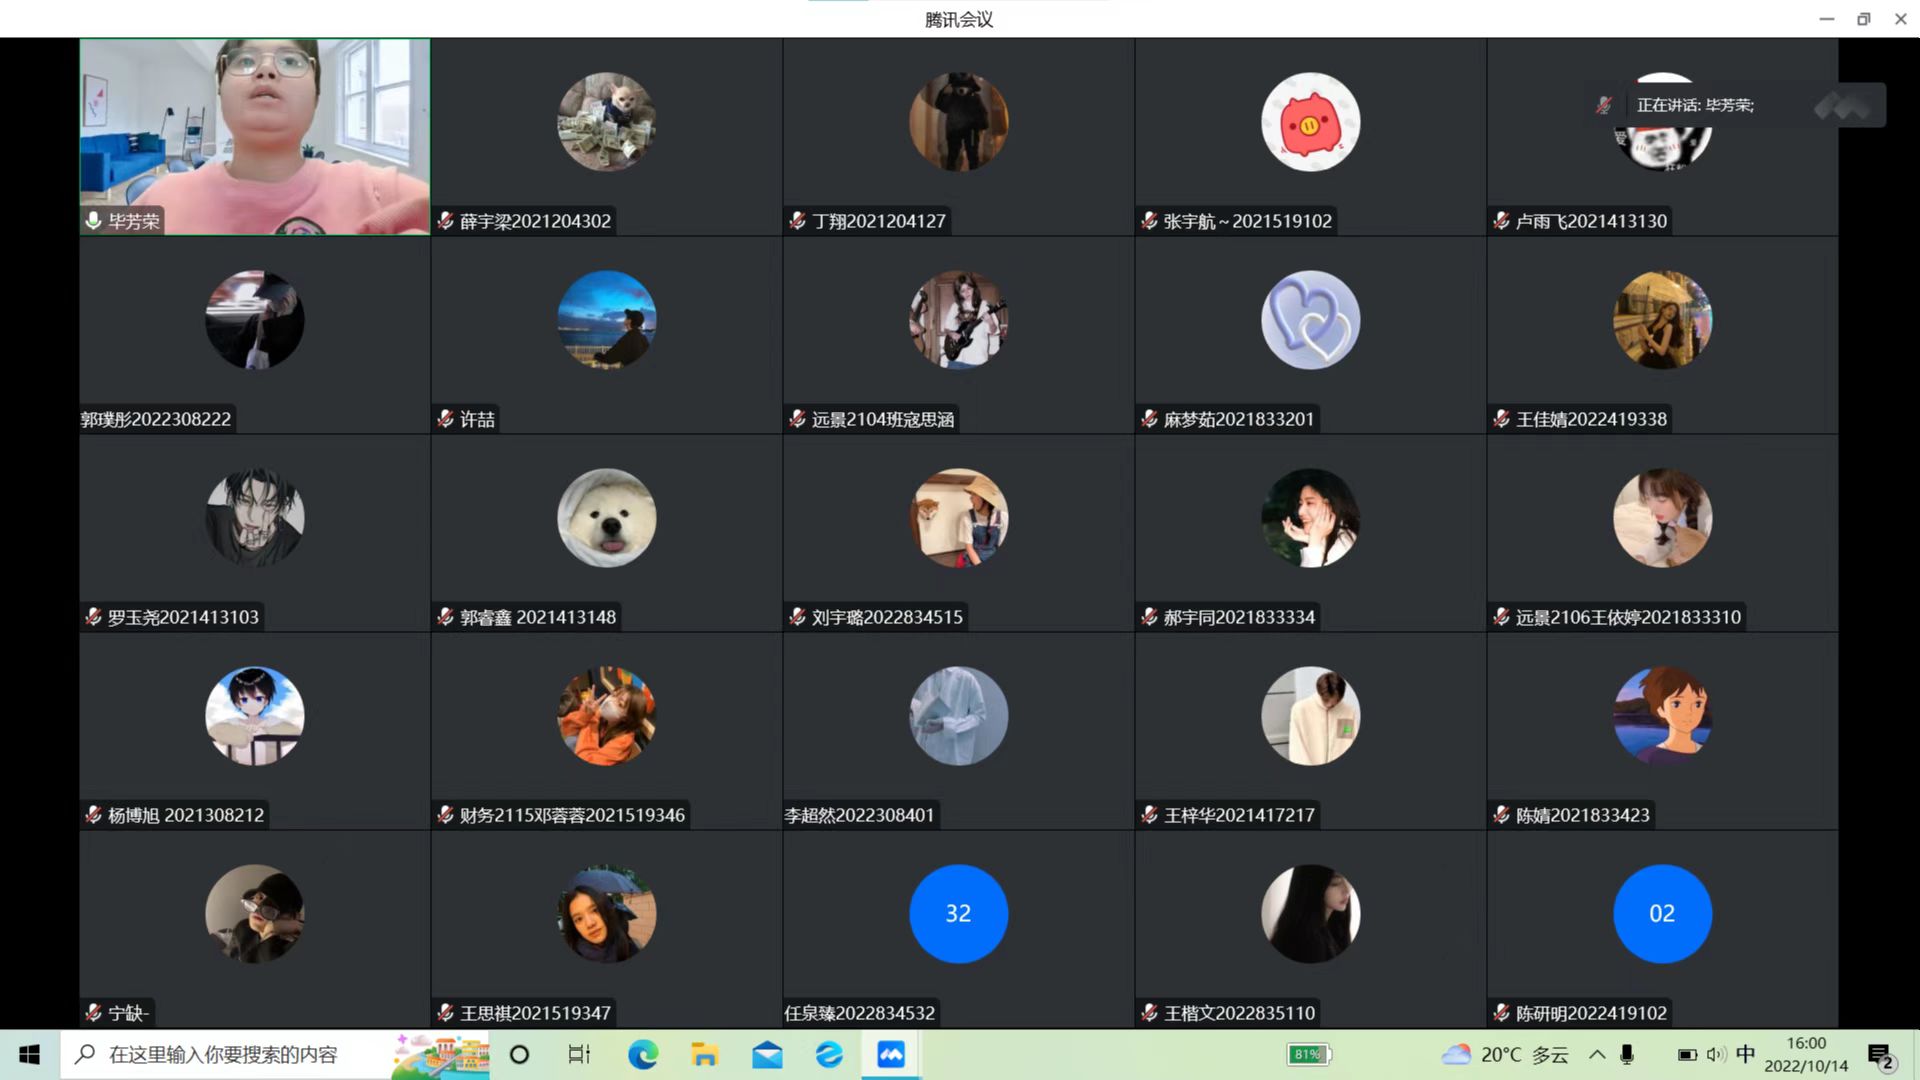
Task: Select 陈研明's blue 02 avatar
Action: coord(1662,914)
